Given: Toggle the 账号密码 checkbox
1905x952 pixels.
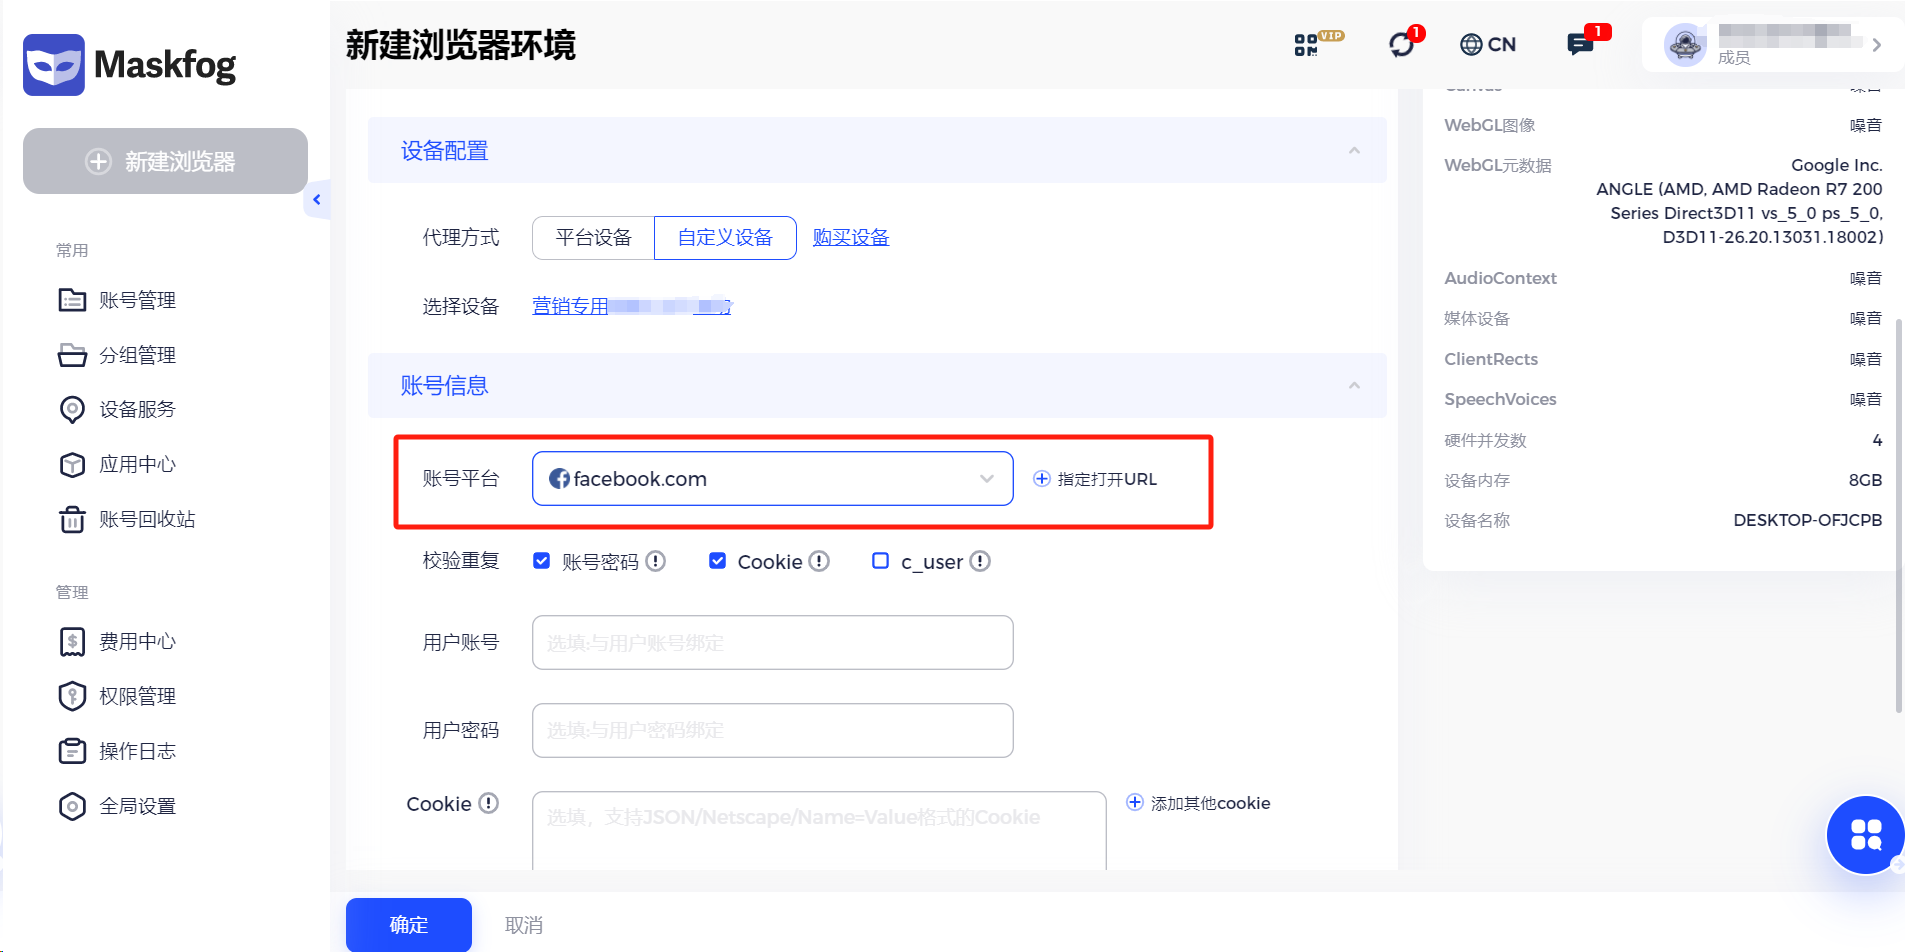Looking at the screenshot, I should tap(542, 561).
